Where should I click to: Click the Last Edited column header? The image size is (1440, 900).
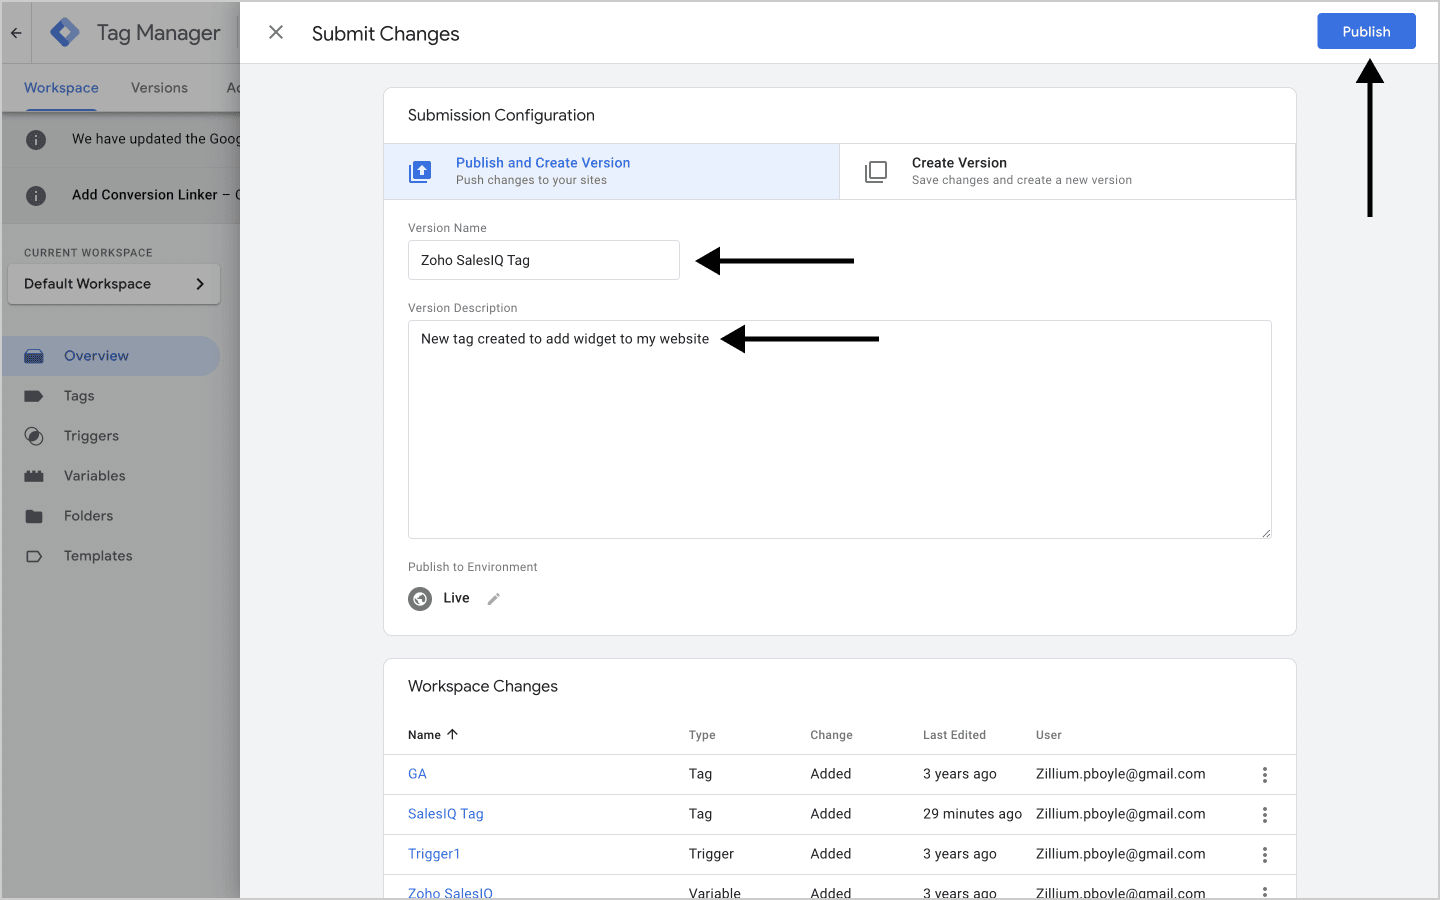pyautogui.click(x=954, y=735)
